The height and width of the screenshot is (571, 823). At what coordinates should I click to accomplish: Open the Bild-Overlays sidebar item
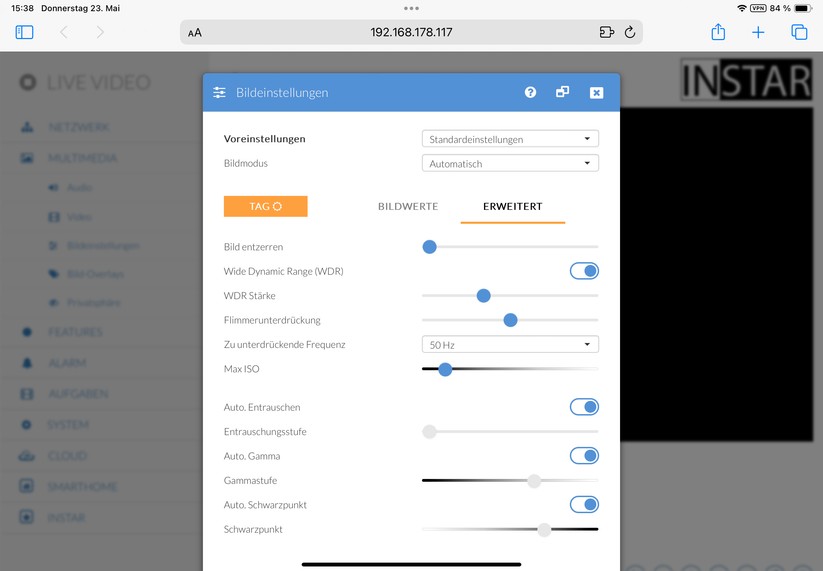tap(96, 274)
